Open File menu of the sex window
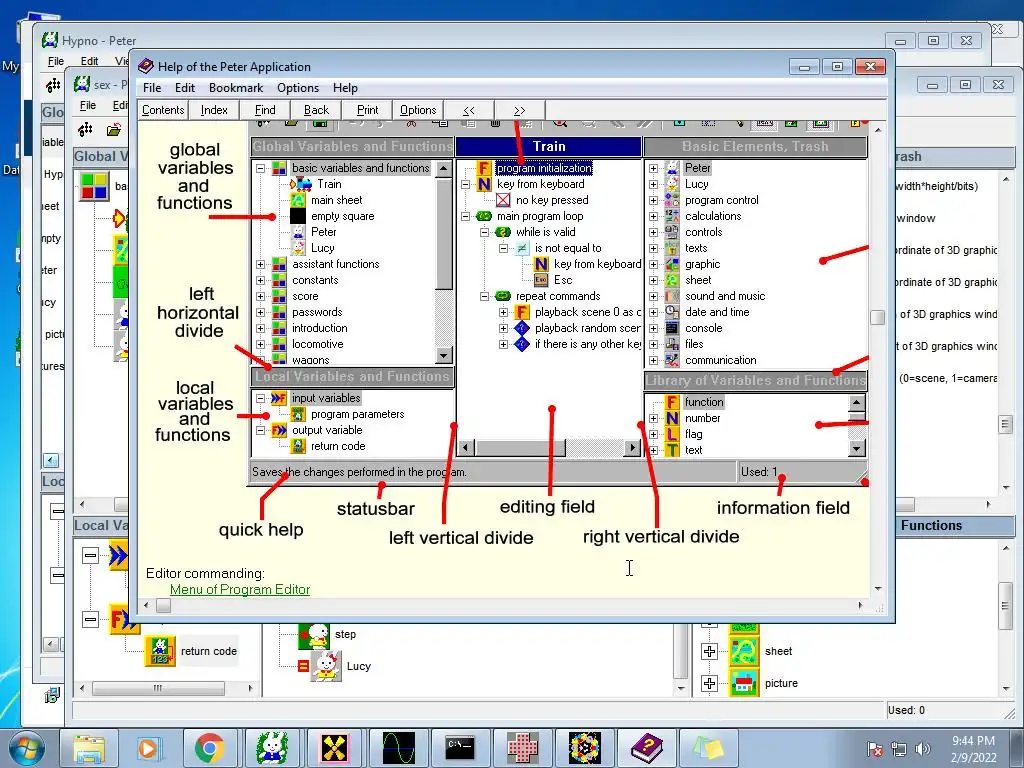This screenshot has width=1024, height=768. [88, 105]
